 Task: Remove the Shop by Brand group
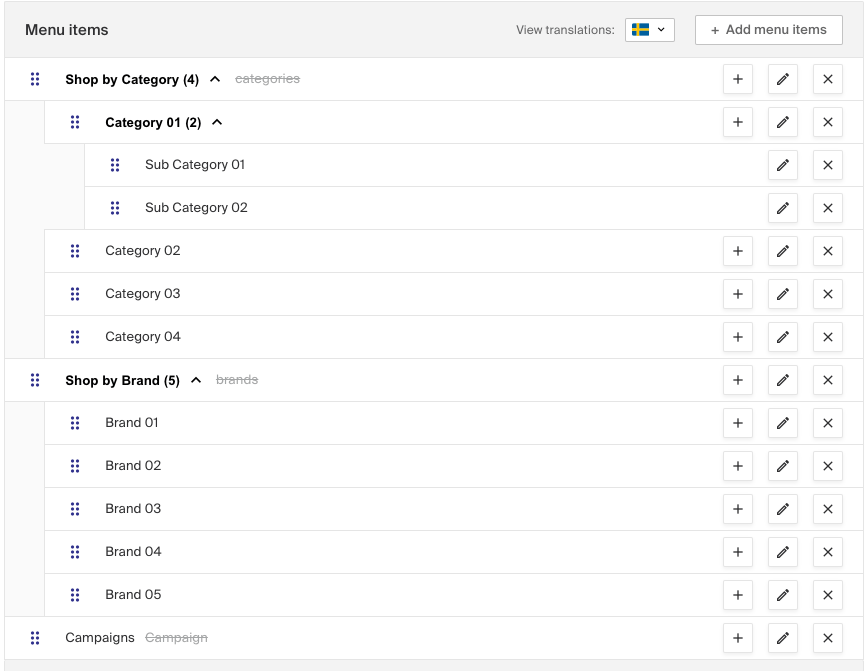click(827, 380)
